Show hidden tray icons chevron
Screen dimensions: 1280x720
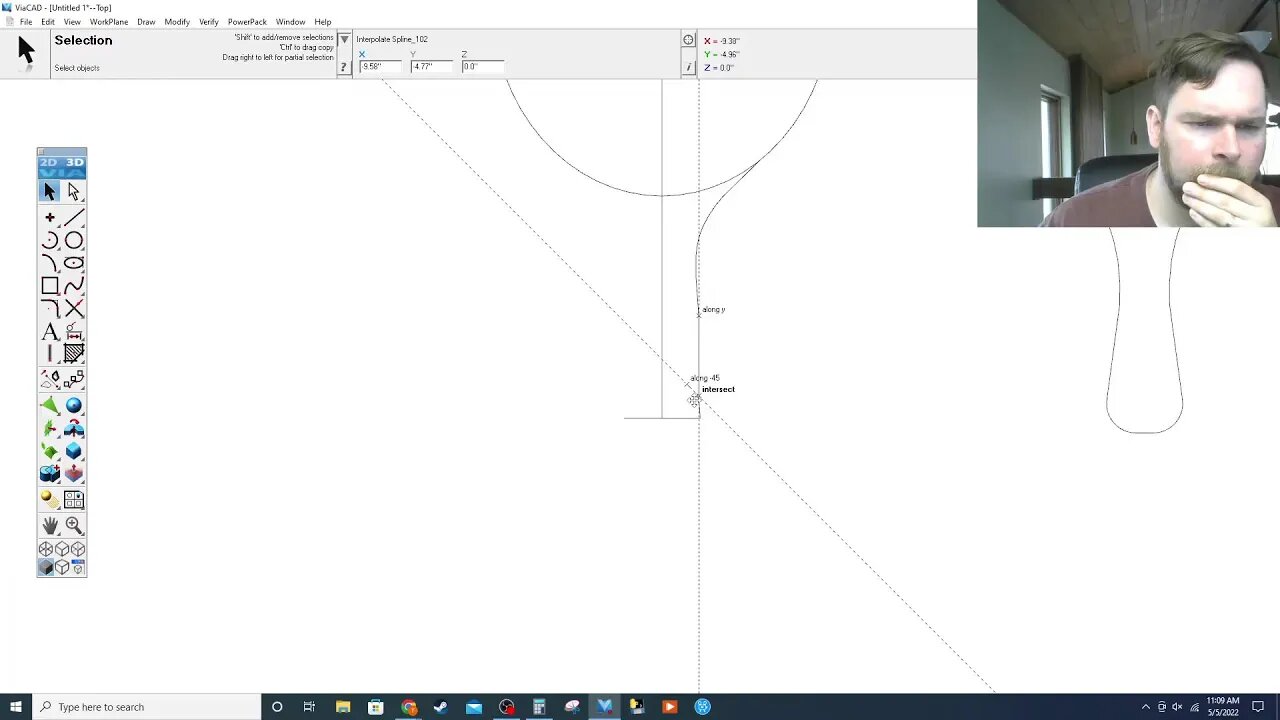click(1146, 707)
